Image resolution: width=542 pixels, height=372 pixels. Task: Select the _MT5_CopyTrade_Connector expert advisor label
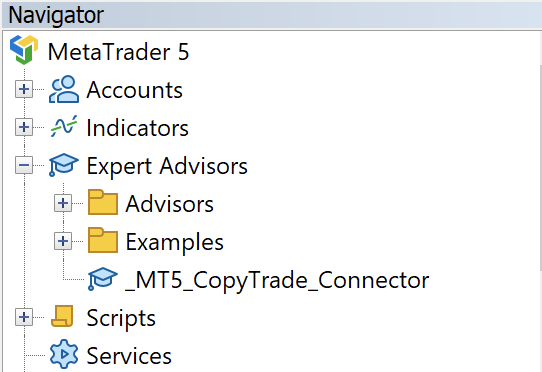[277, 280]
